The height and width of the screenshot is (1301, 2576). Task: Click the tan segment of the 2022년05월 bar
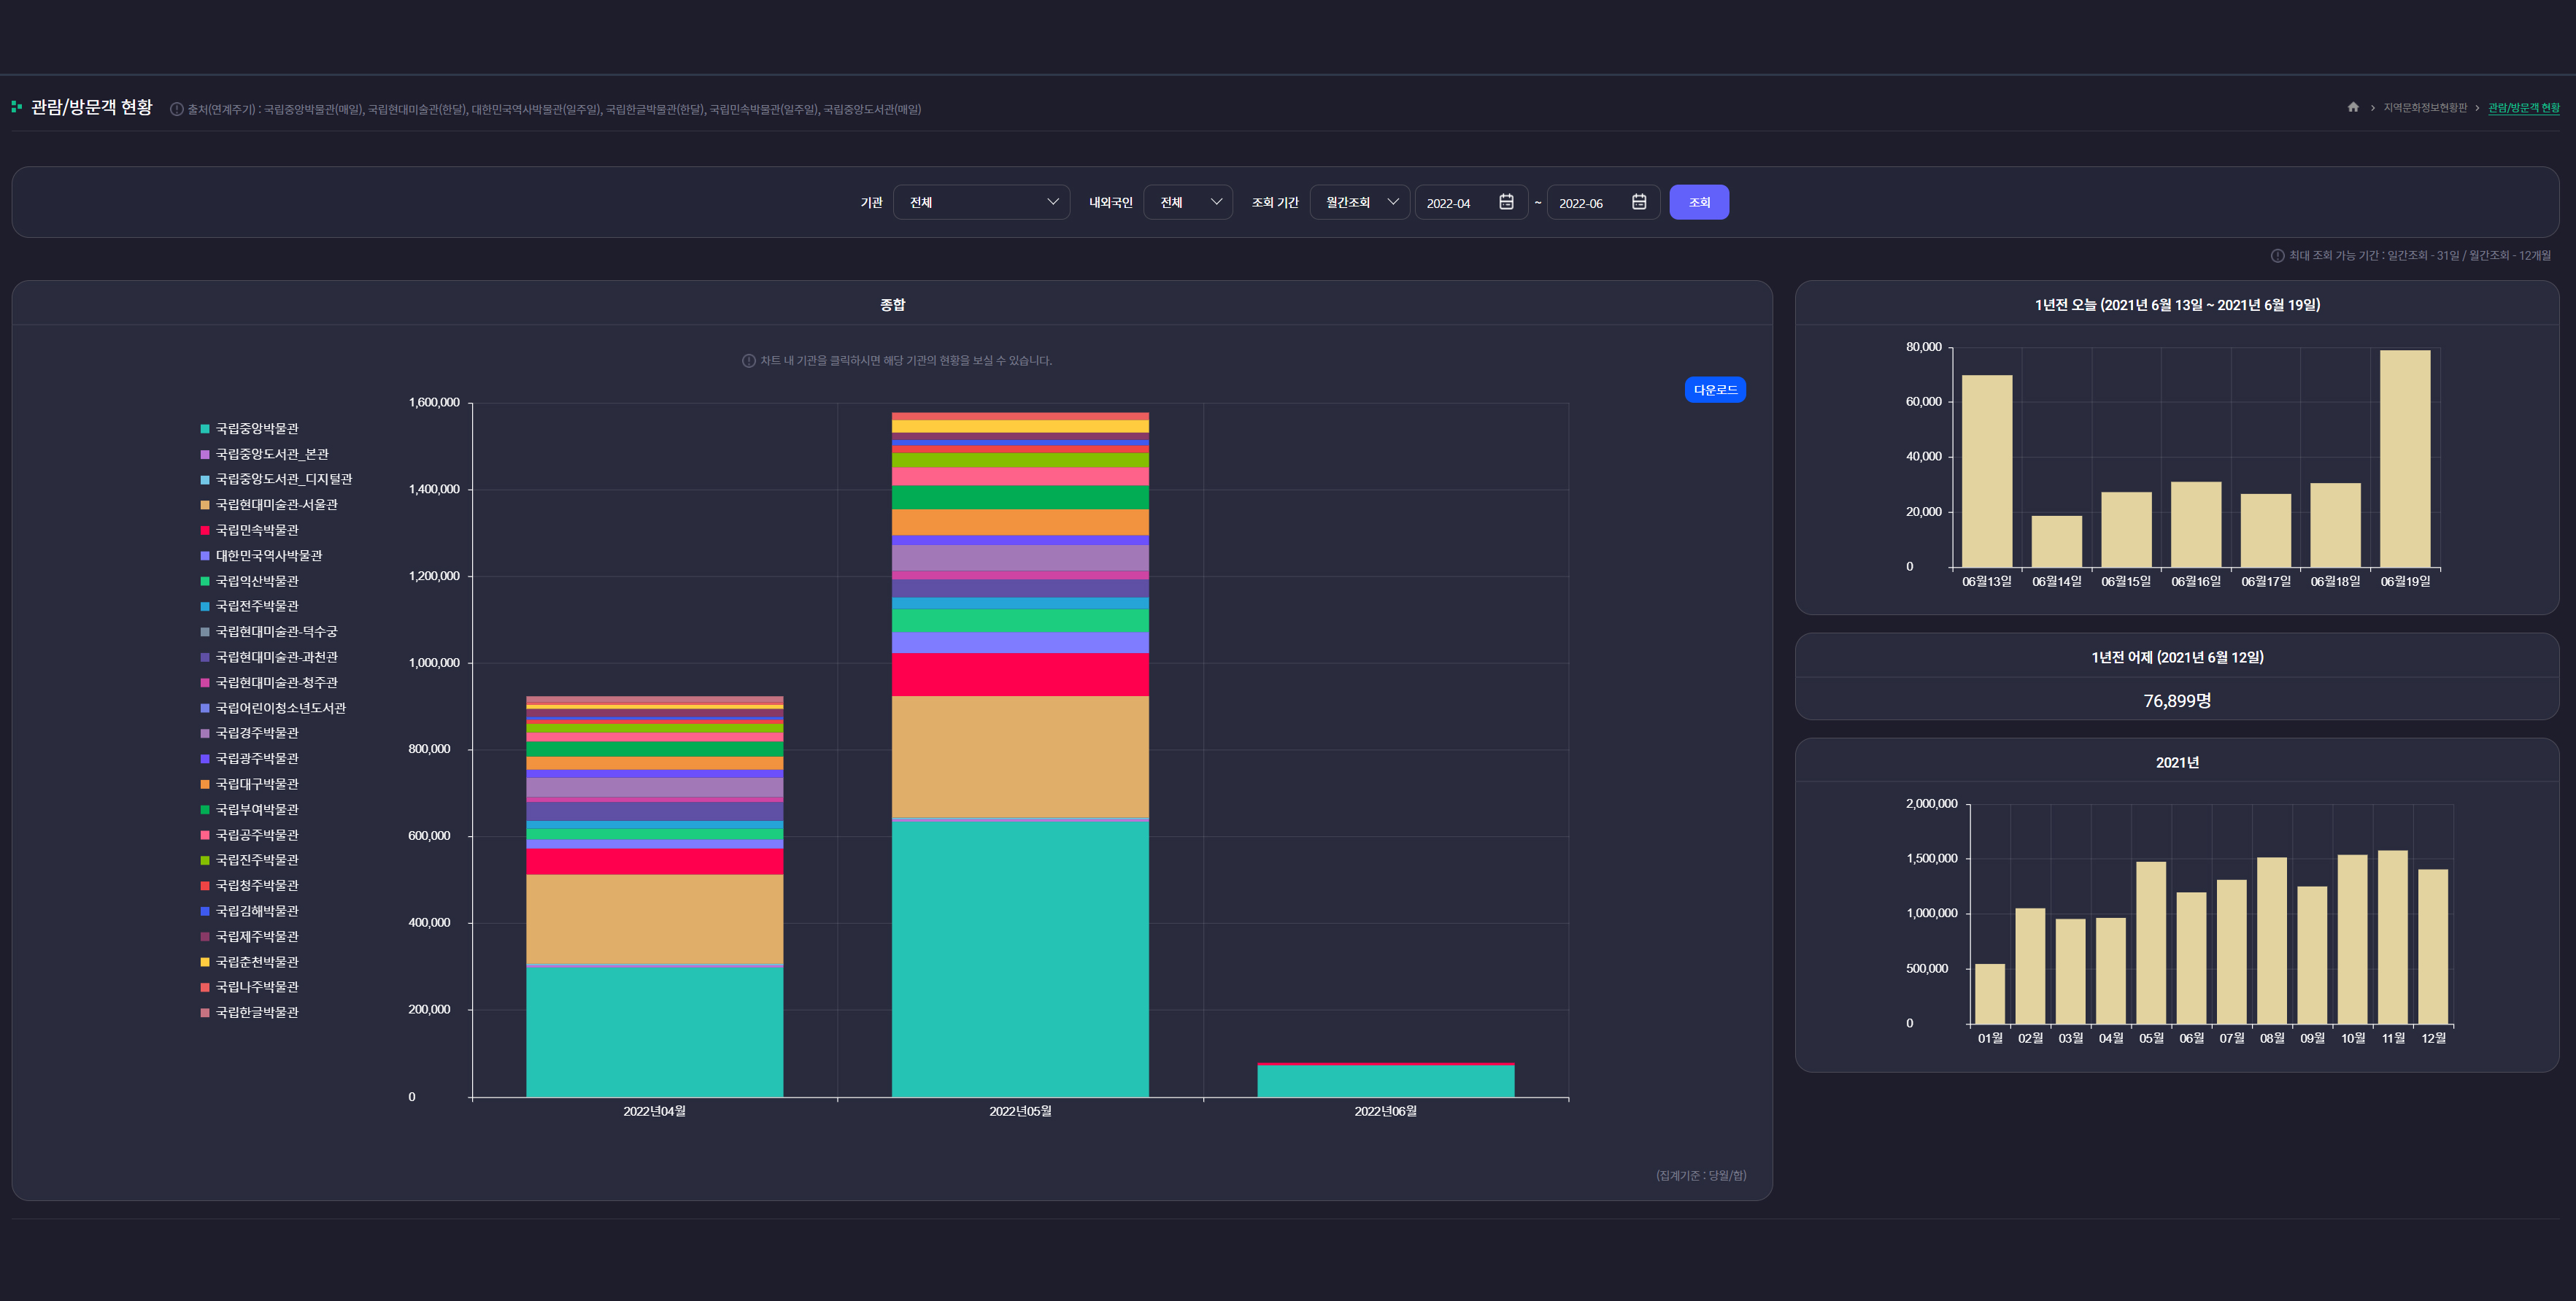click(1020, 756)
